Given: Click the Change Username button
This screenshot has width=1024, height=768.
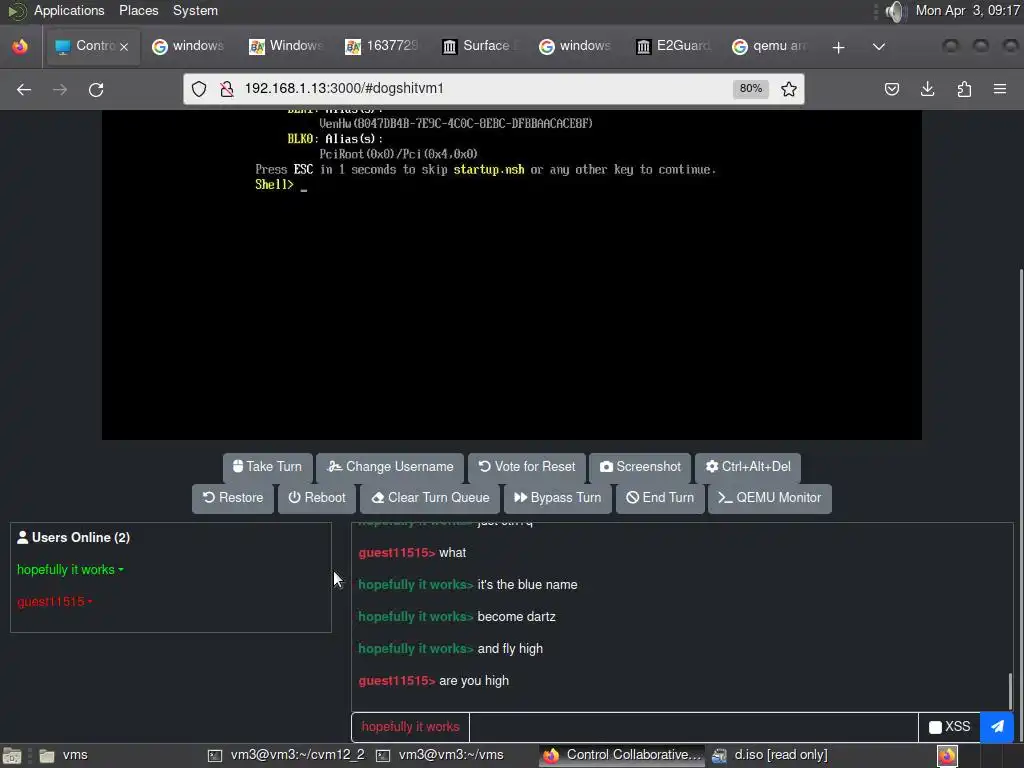Looking at the screenshot, I should click(390, 467).
